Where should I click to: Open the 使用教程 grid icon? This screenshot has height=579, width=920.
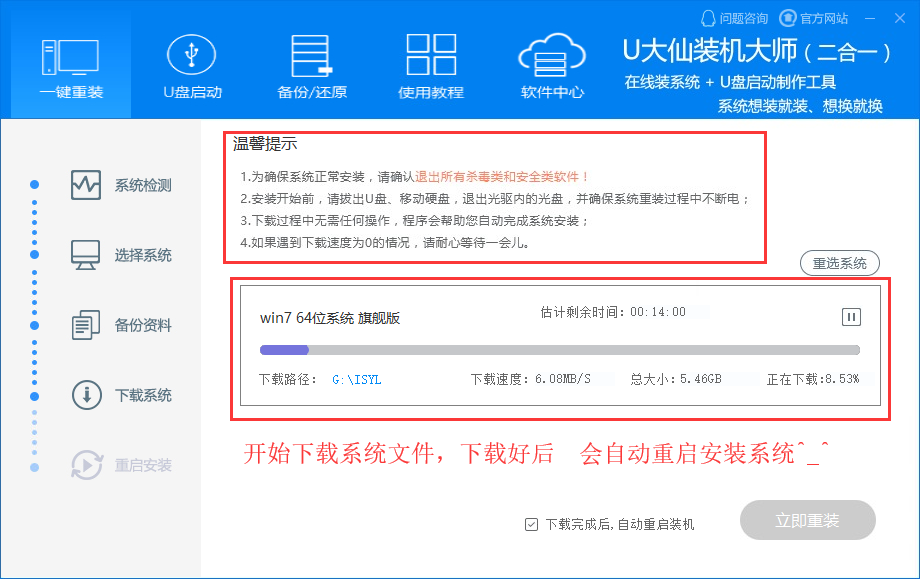tap(431, 55)
